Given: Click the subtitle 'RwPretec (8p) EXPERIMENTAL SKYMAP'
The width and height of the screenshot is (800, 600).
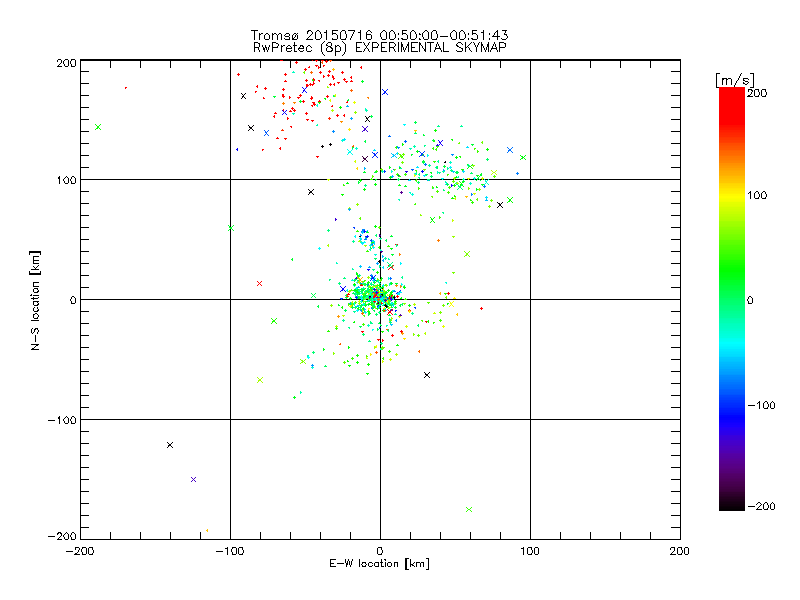Looking at the screenshot, I should pos(379,47).
